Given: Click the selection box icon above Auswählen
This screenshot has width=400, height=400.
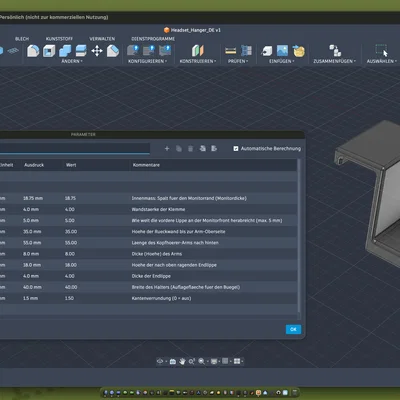Looking at the screenshot, I should pos(381,51).
